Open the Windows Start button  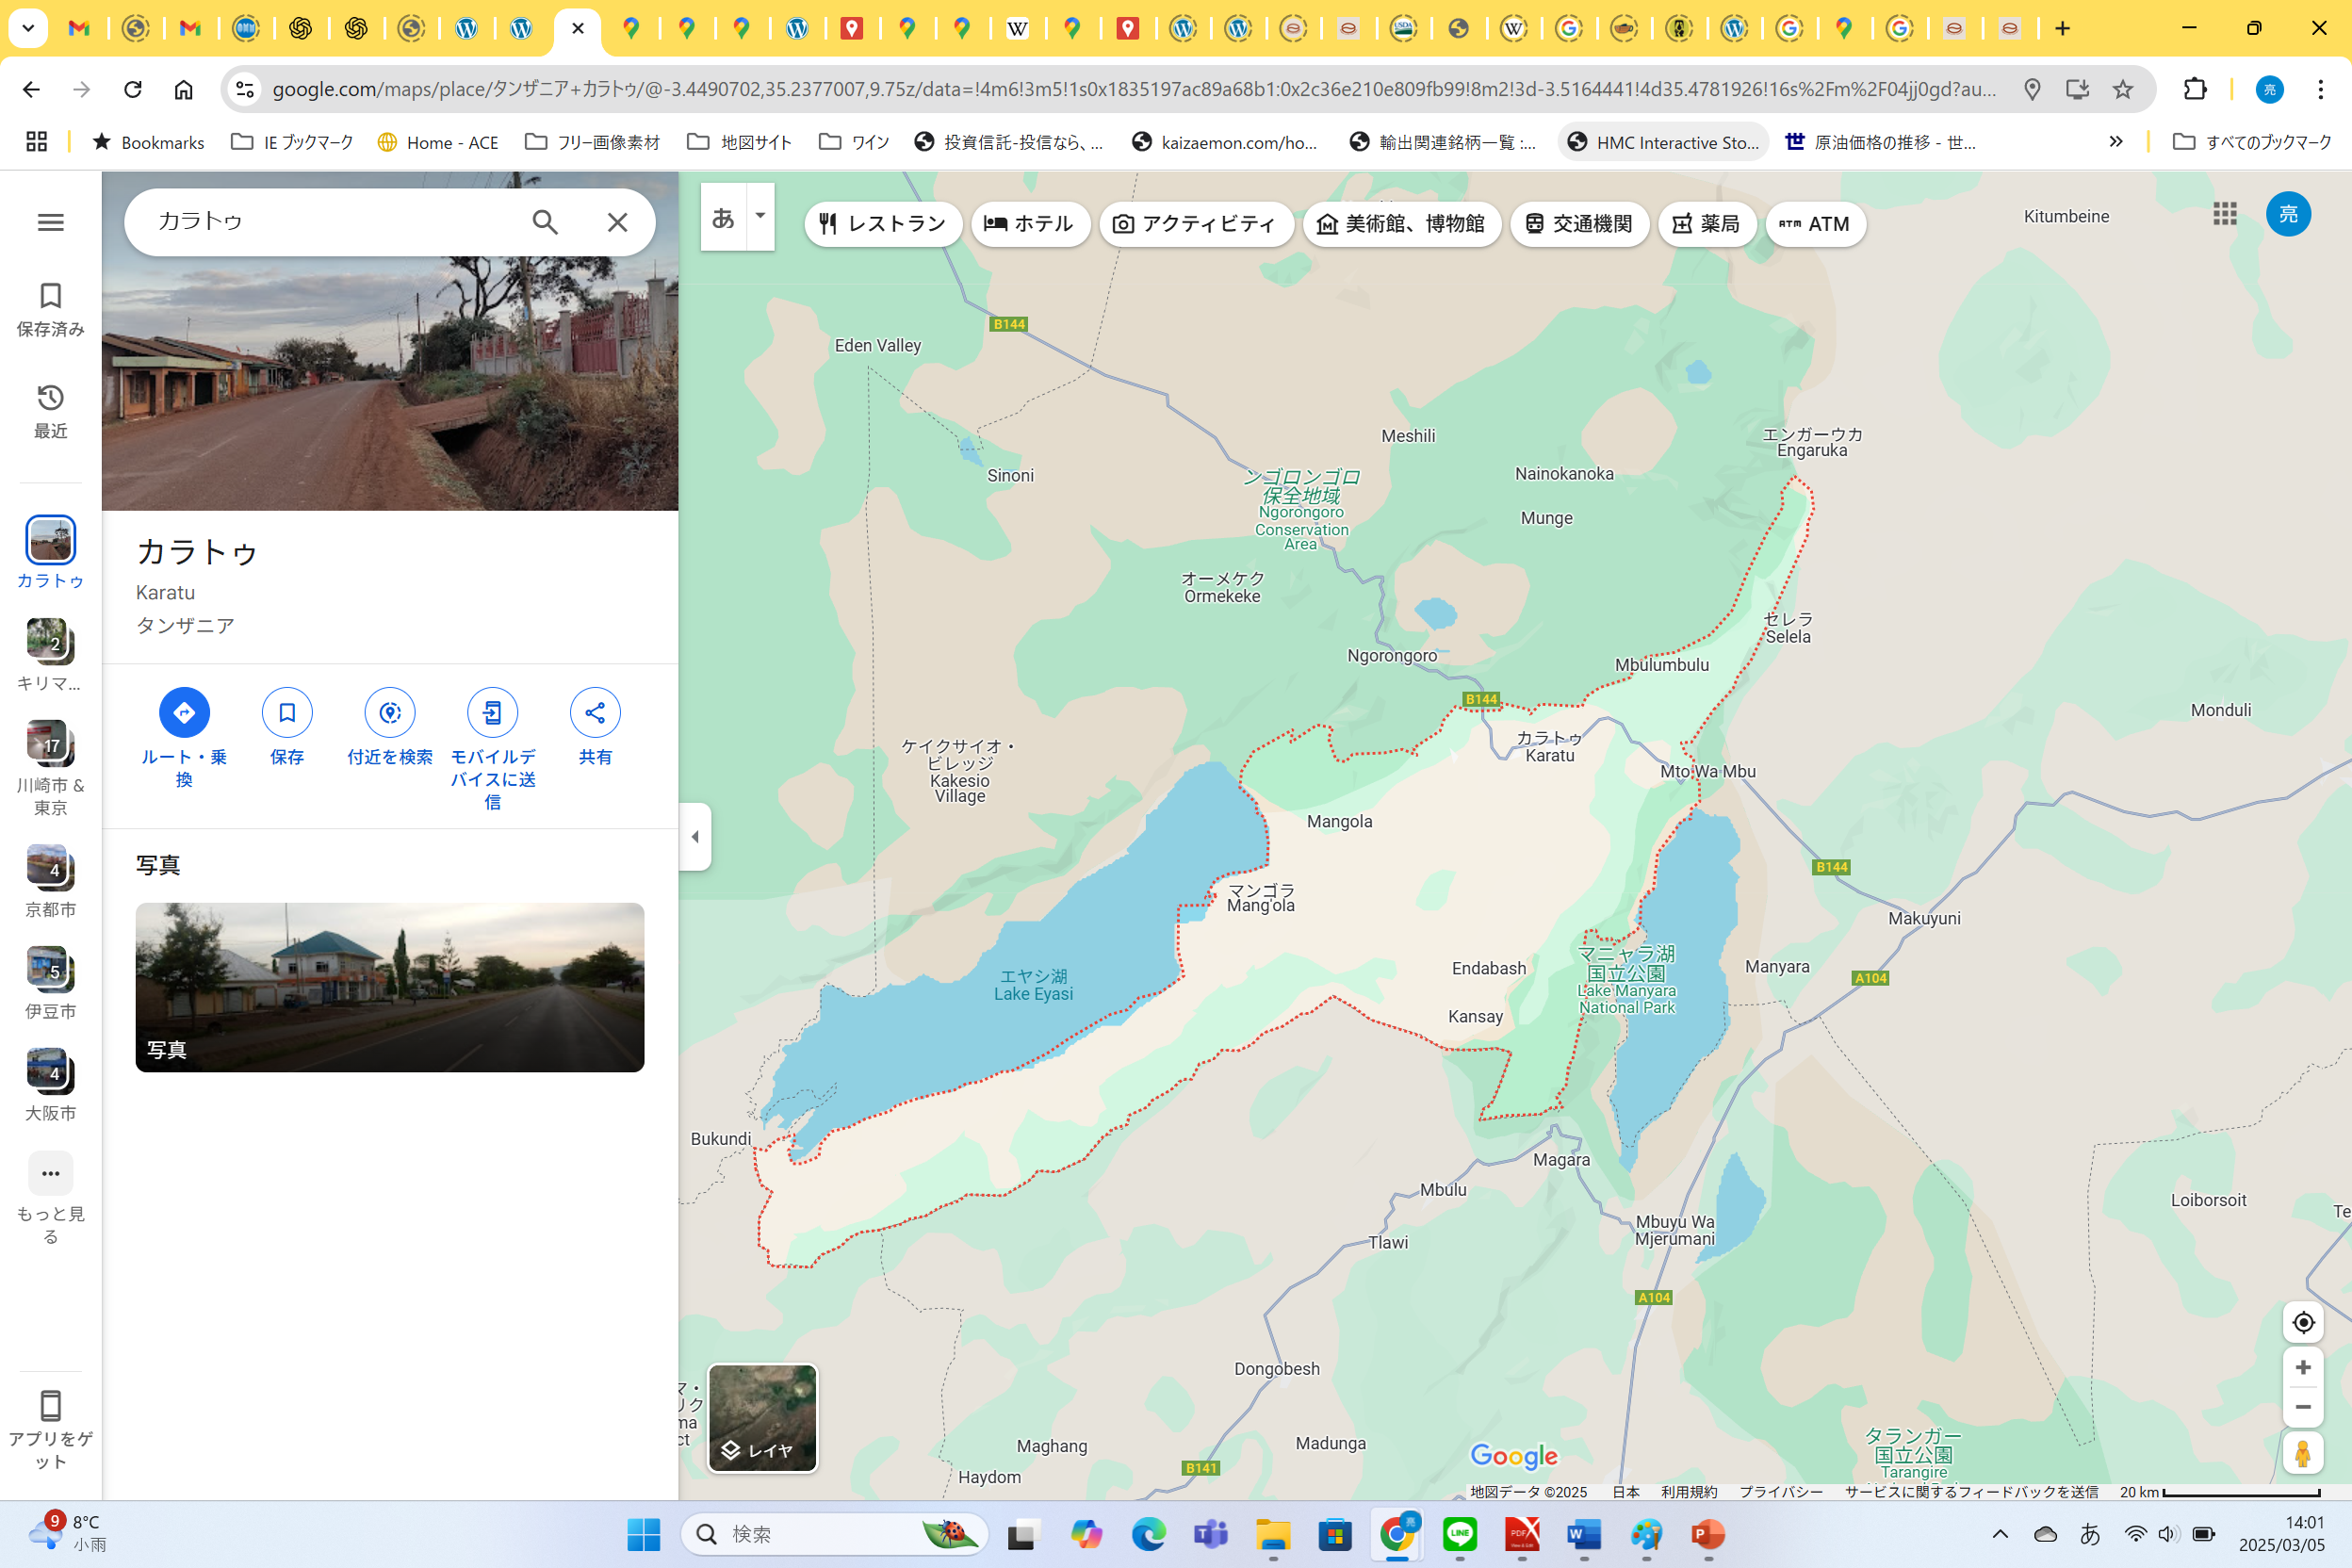click(x=643, y=1534)
